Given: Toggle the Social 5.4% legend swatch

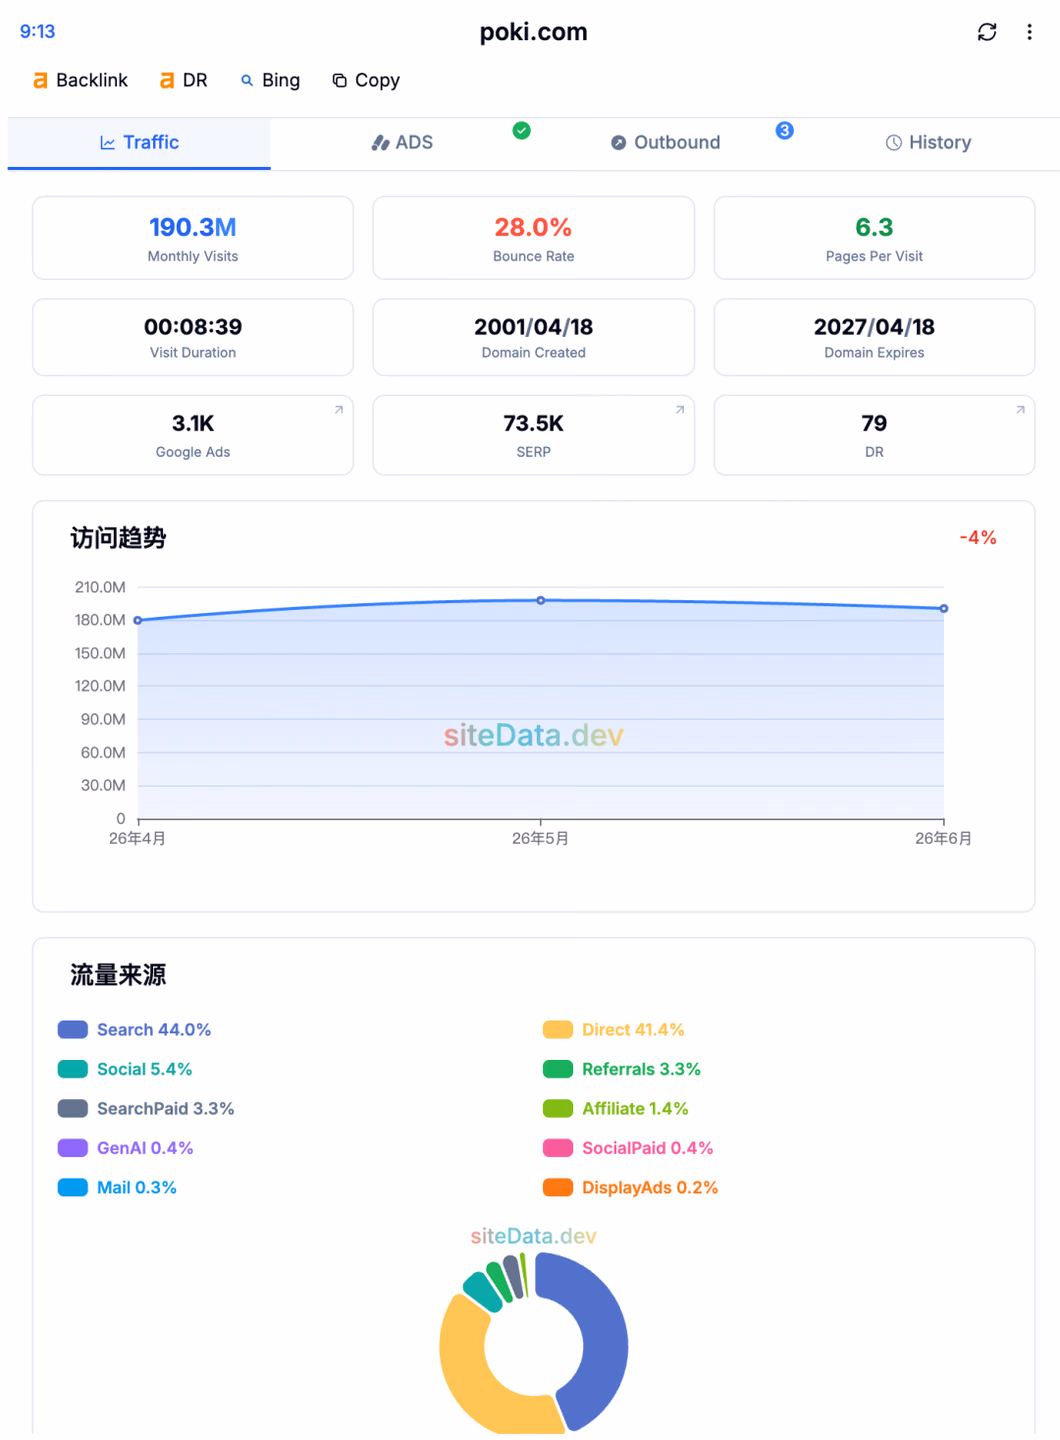Looking at the screenshot, I should [73, 1069].
